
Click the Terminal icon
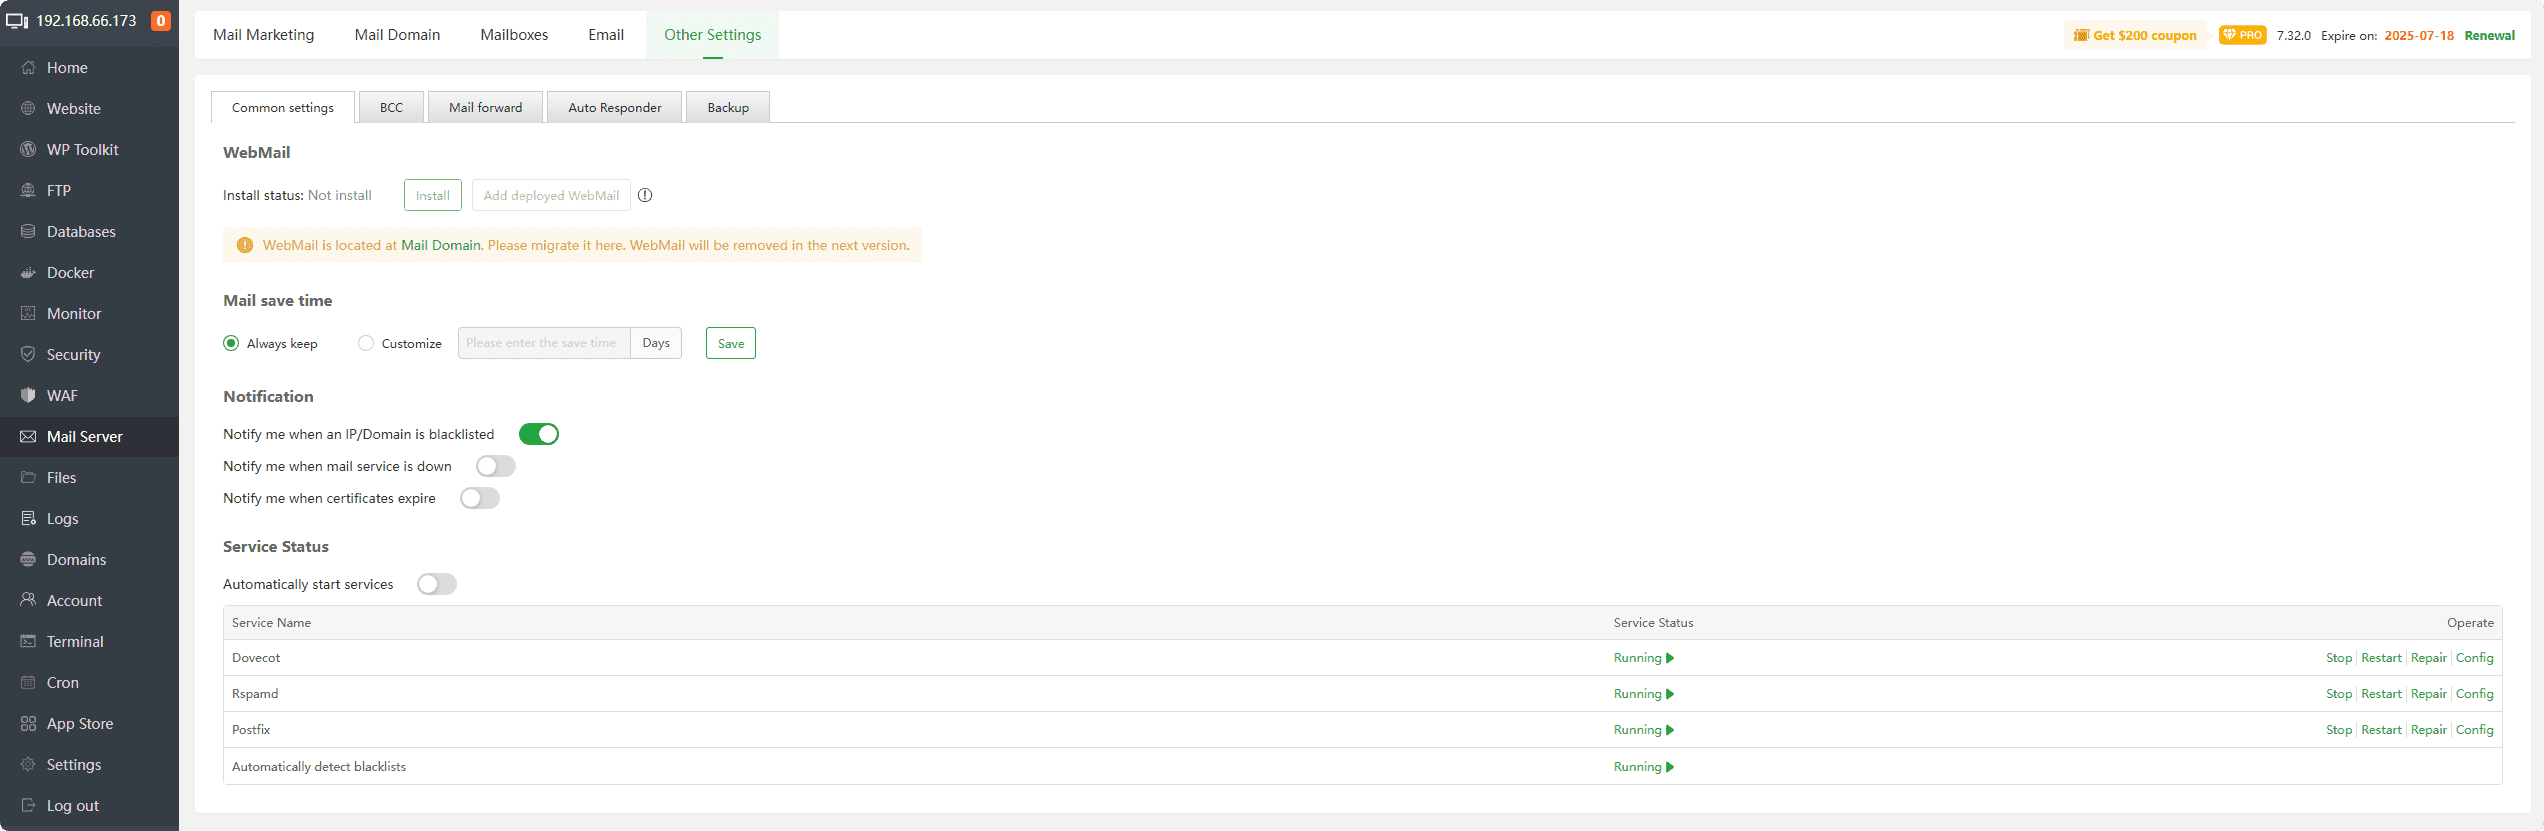[x=28, y=642]
